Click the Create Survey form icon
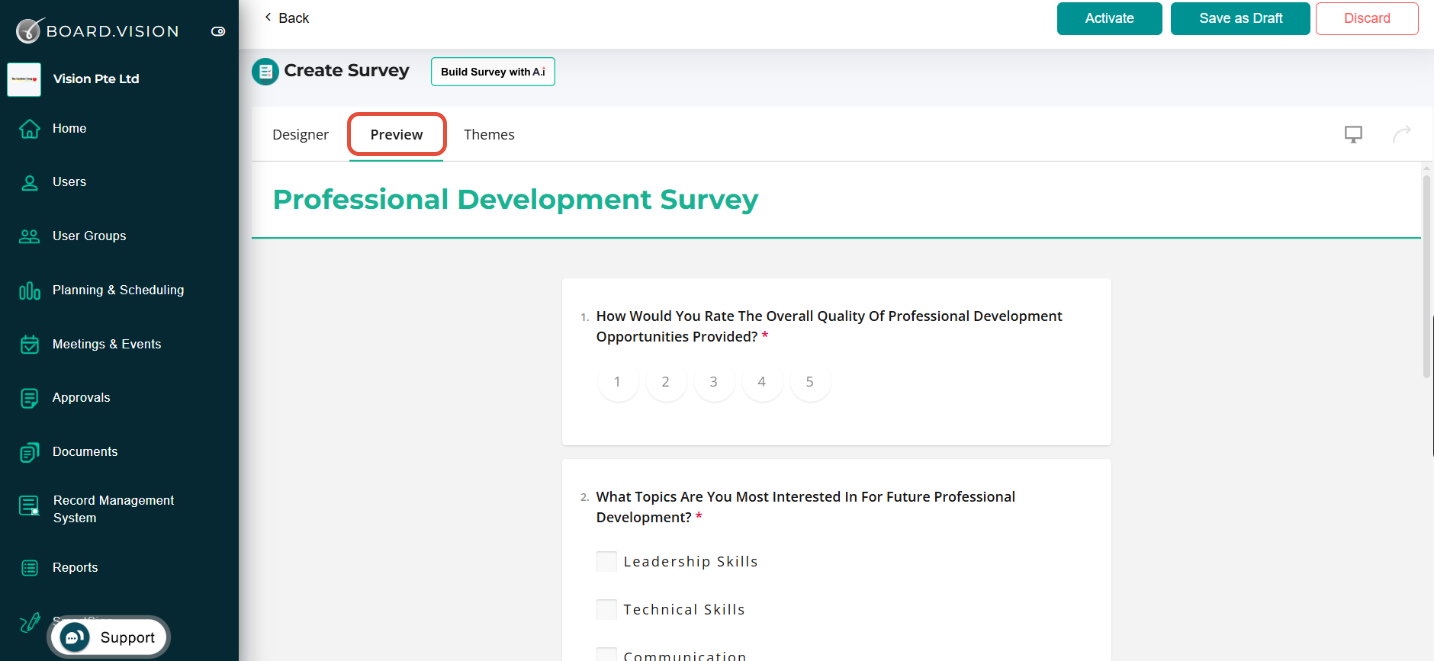Image resolution: width=1434 pixels, height=661 pixels. 265,71
